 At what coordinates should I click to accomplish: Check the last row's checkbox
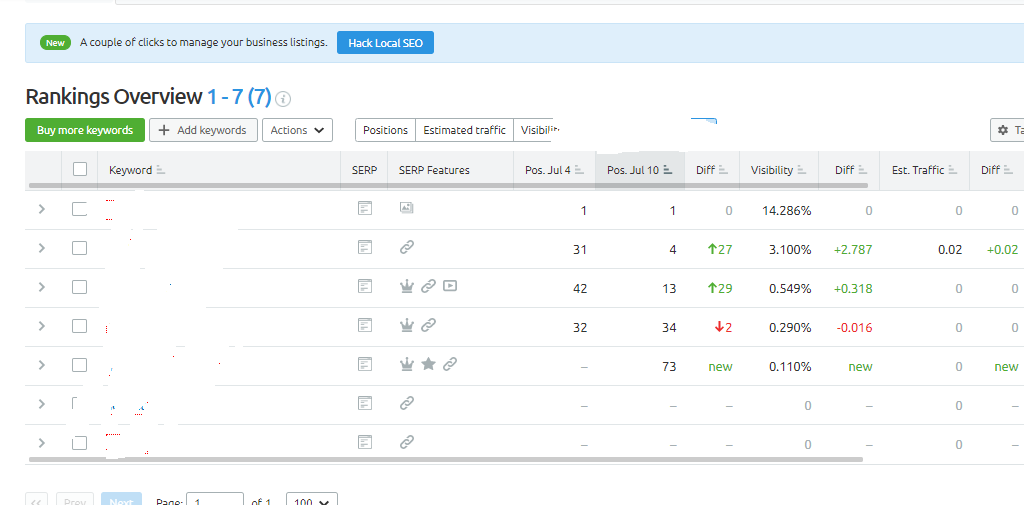tap(80, 443)
